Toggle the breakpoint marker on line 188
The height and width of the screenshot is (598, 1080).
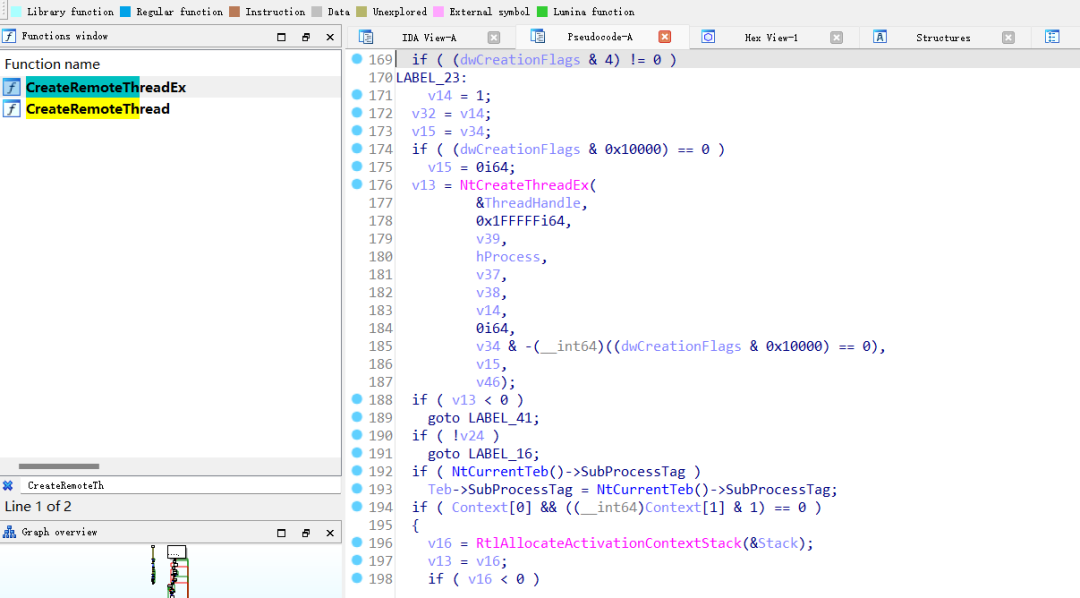pyautogui.click(x=356, y=399)
